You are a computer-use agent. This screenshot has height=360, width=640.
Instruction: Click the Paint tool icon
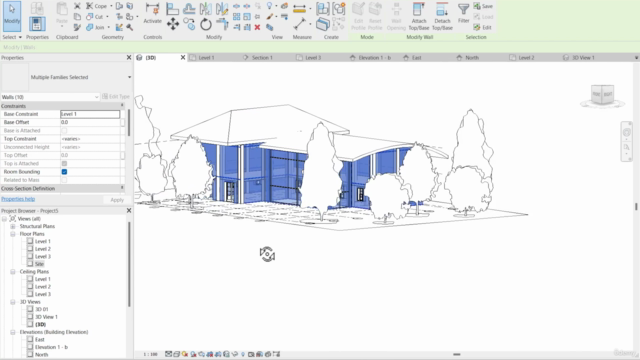pos(269,17)
